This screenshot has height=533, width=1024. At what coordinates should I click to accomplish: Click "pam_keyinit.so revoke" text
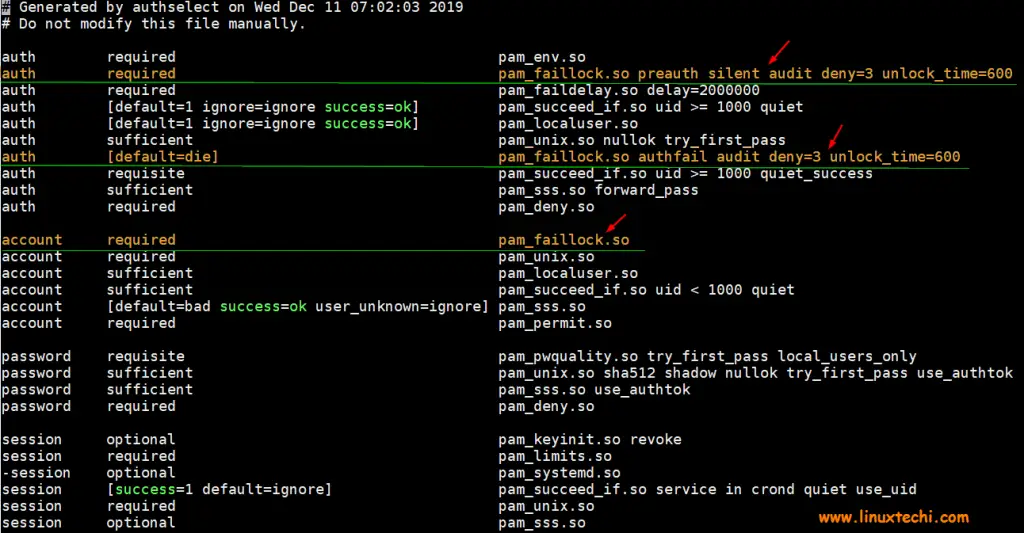tap(590, 440)
